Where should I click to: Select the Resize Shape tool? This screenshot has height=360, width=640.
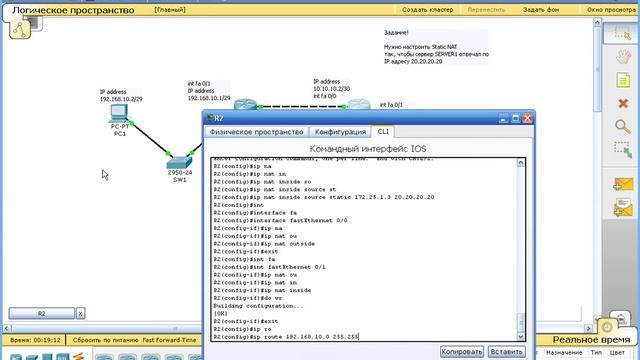623,150
